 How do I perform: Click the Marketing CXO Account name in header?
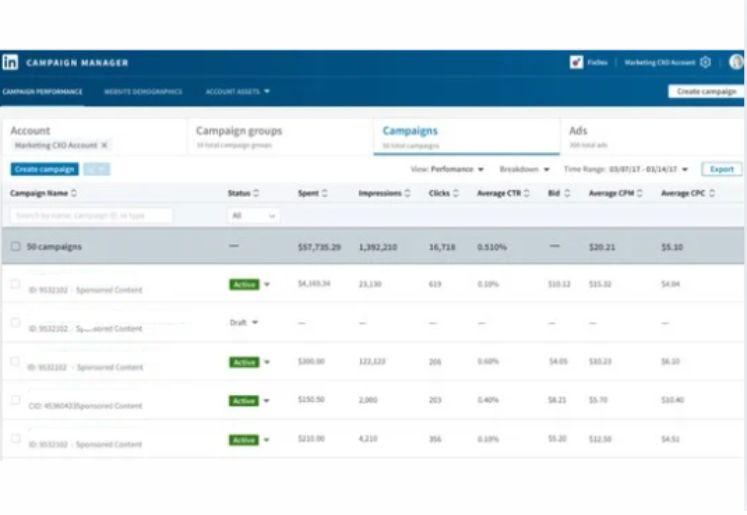pyautogui.click(x=660, y=62)
